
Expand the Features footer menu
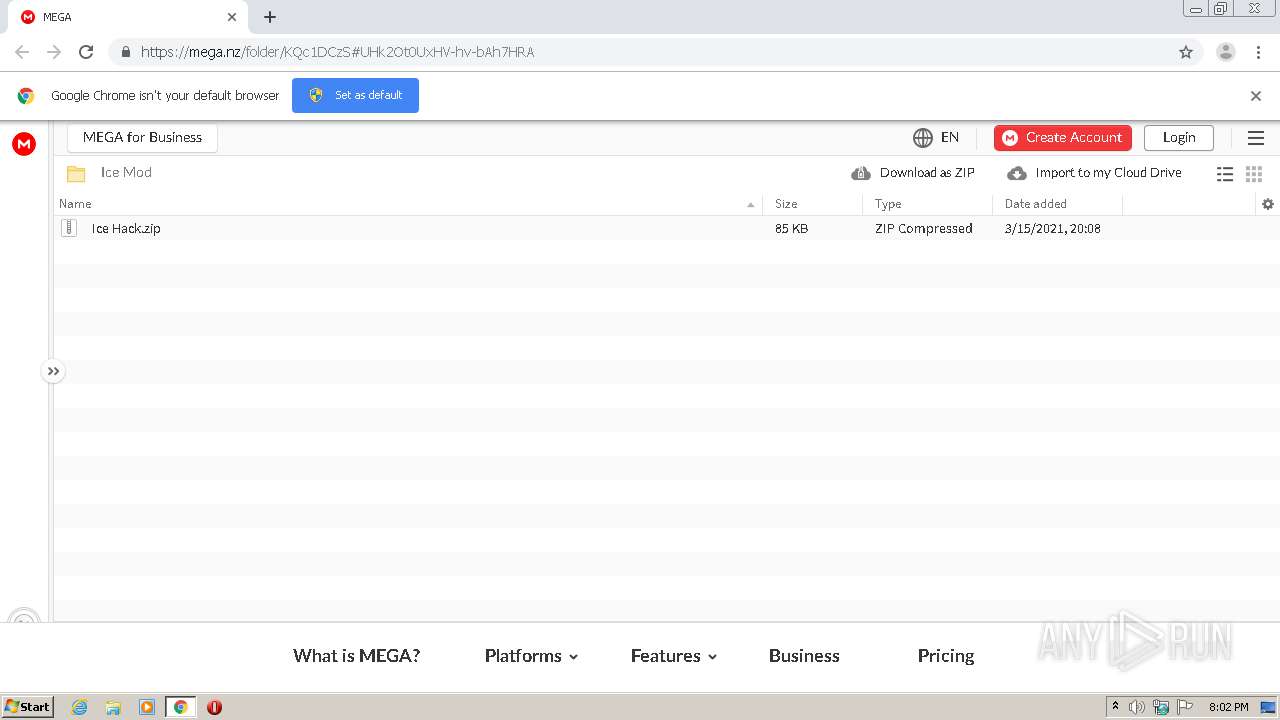click(674, 656)
